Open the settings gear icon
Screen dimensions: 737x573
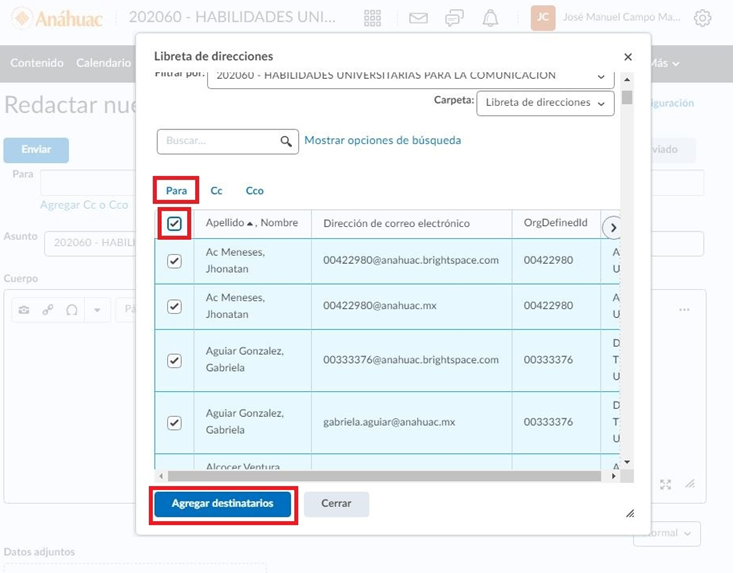point(703,18)
